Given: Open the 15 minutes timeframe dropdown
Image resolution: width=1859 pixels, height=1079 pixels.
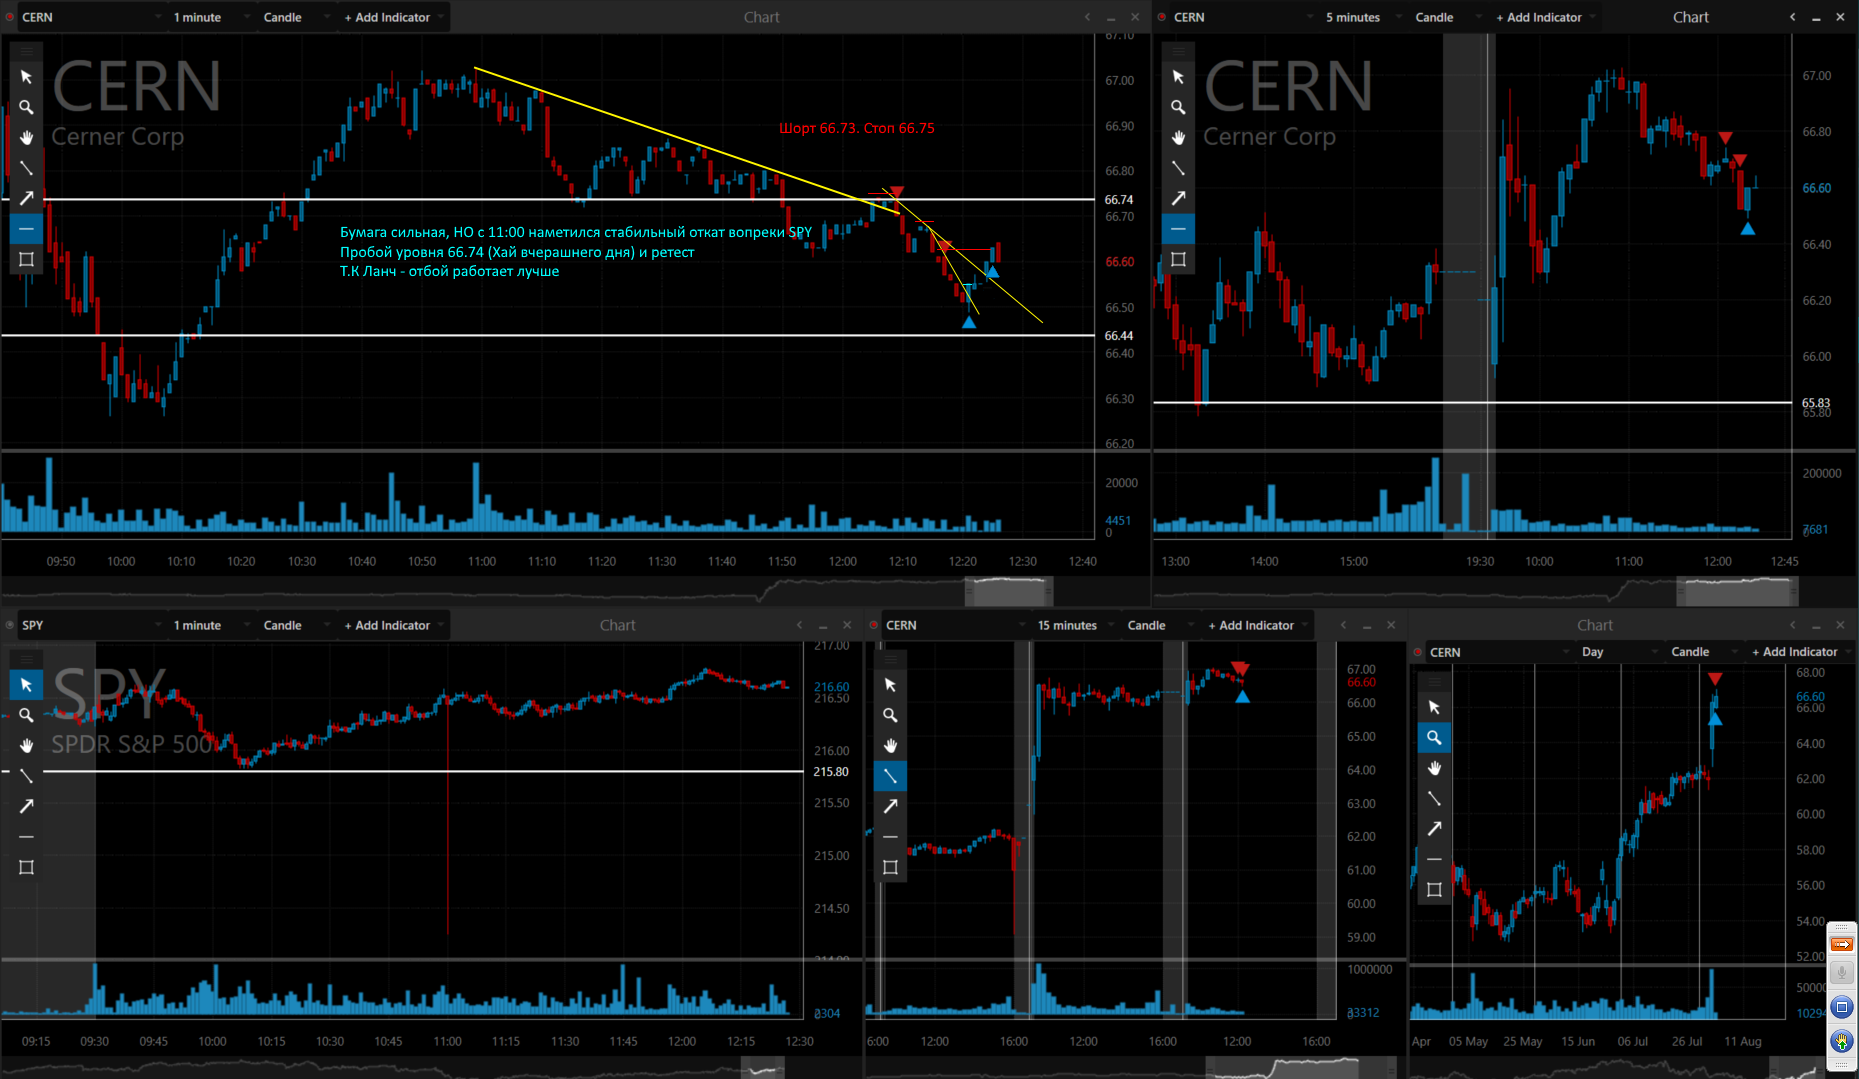Looking at the screenshot, I should click(1074, 625).
